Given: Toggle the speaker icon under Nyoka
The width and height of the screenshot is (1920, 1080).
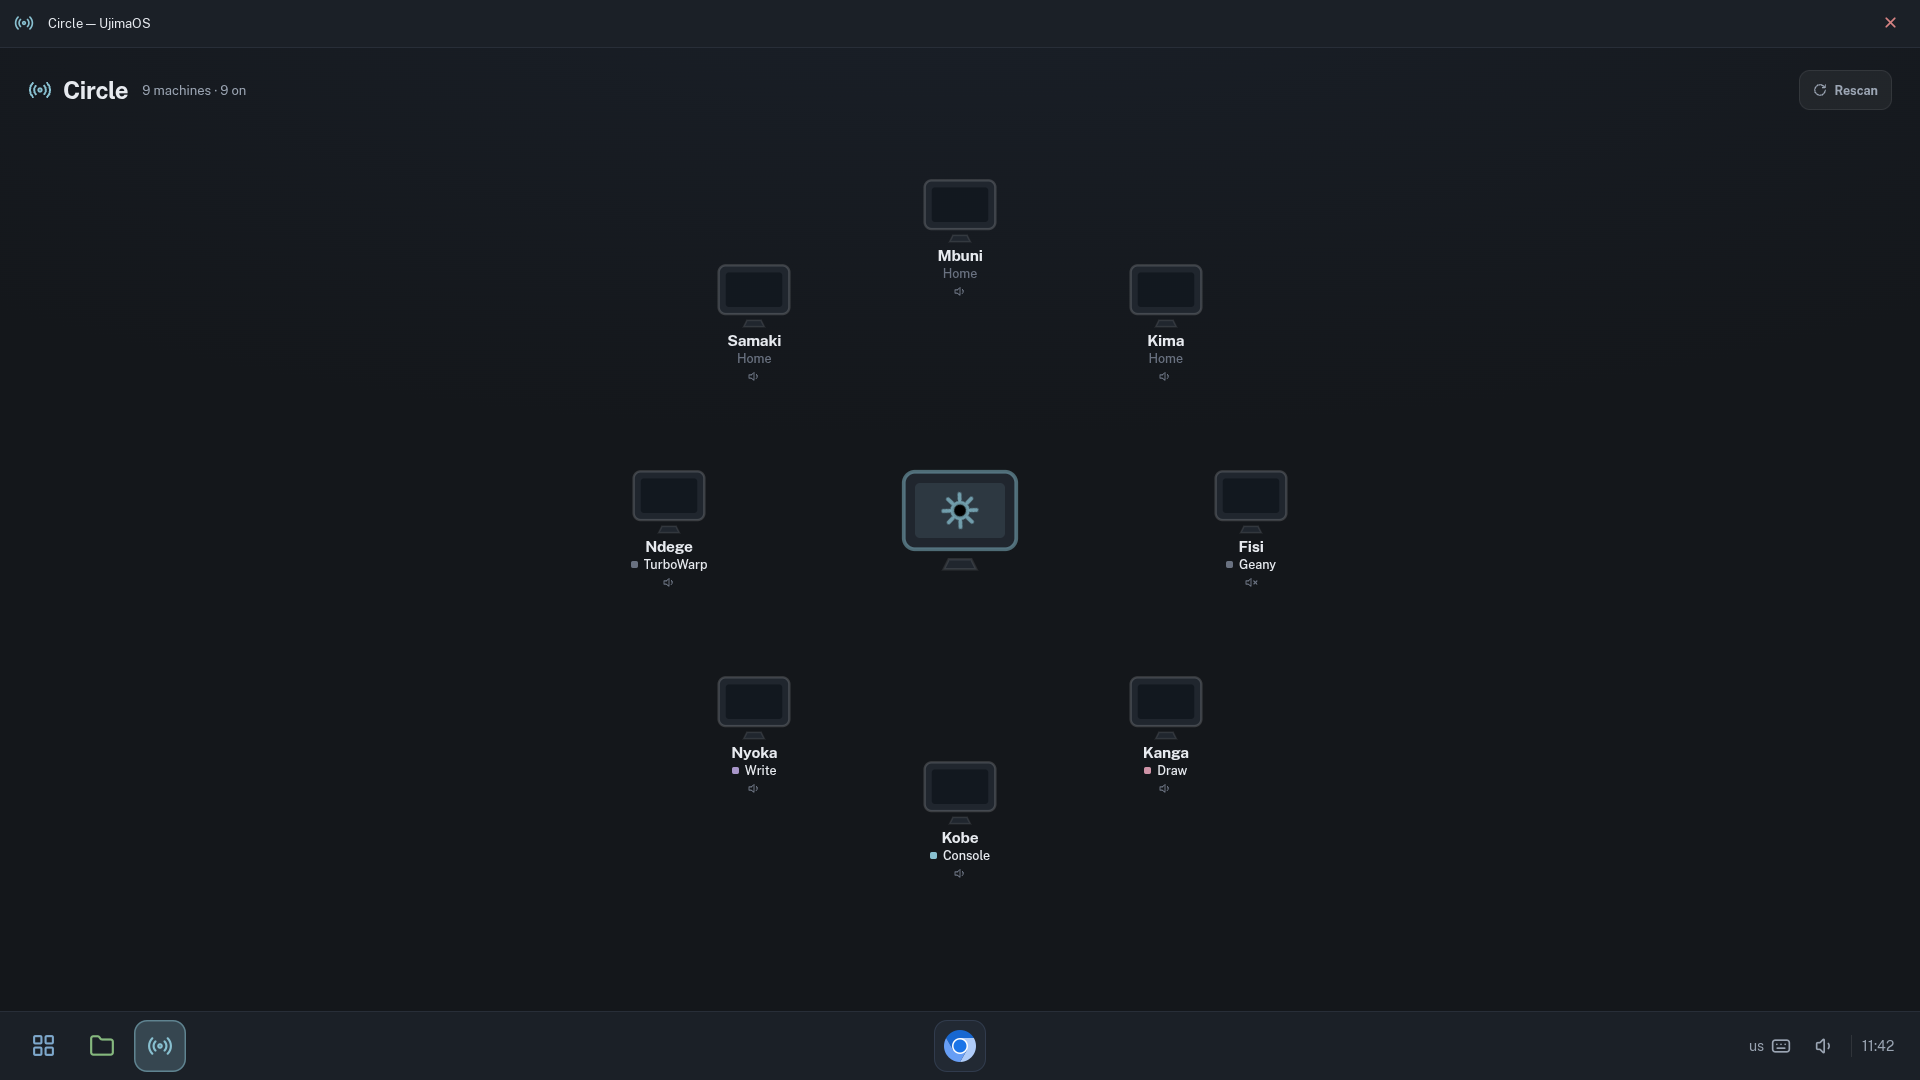Looking at the screenshot, I should click(x=753, y=789).
